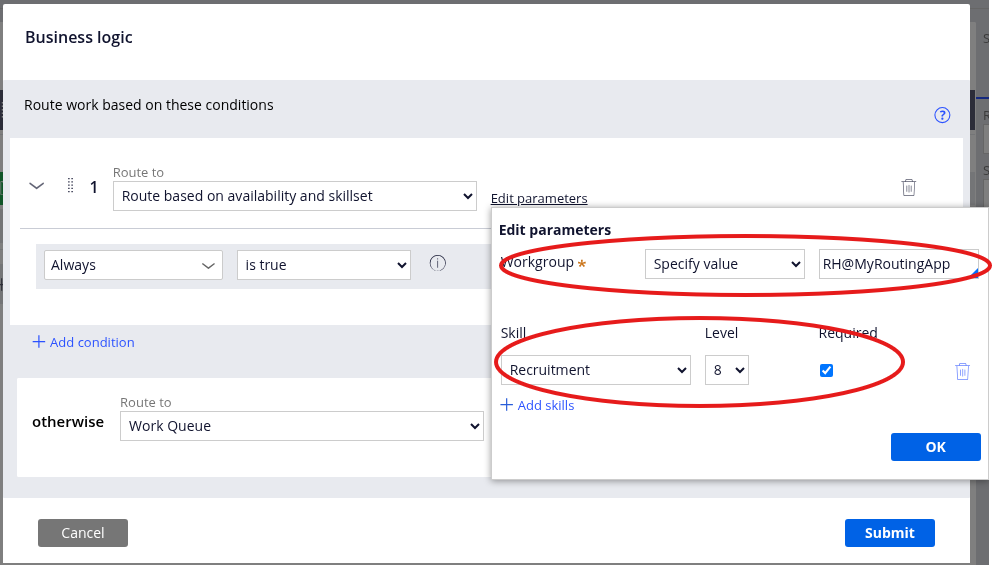Viewport: 992px width, 565px height.
Task: Collapse rule 1 with the chevron
Action: (x=37, y=186)
